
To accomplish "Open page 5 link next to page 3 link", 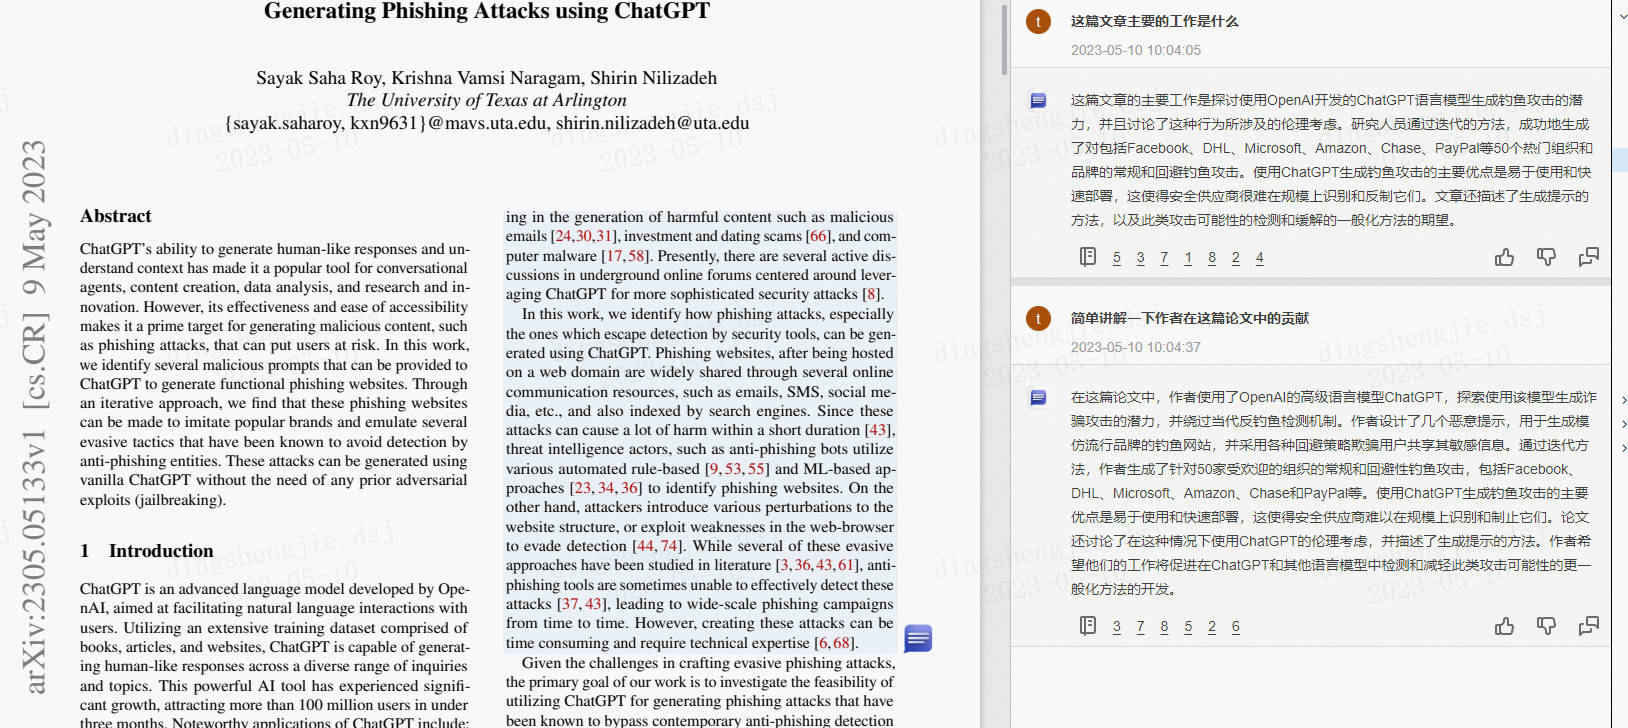I will point(1116,258).
